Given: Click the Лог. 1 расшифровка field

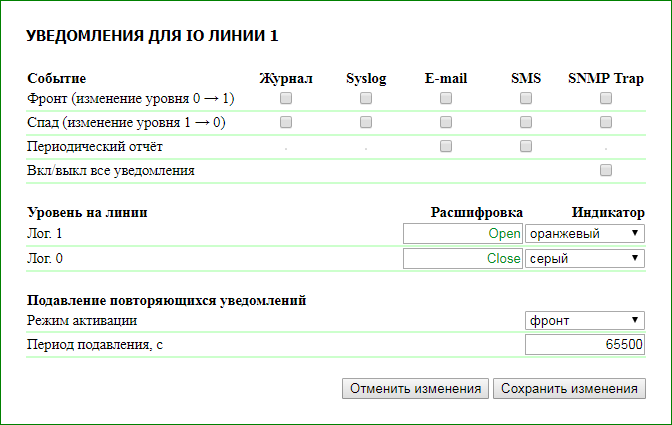Looking at the screenshot, I should pyautogui.click(x=463, y=233).
